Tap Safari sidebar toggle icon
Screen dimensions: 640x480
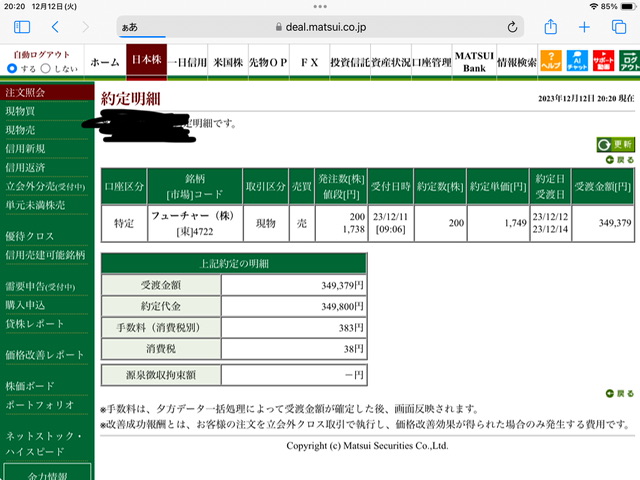[x=22, y=27]
